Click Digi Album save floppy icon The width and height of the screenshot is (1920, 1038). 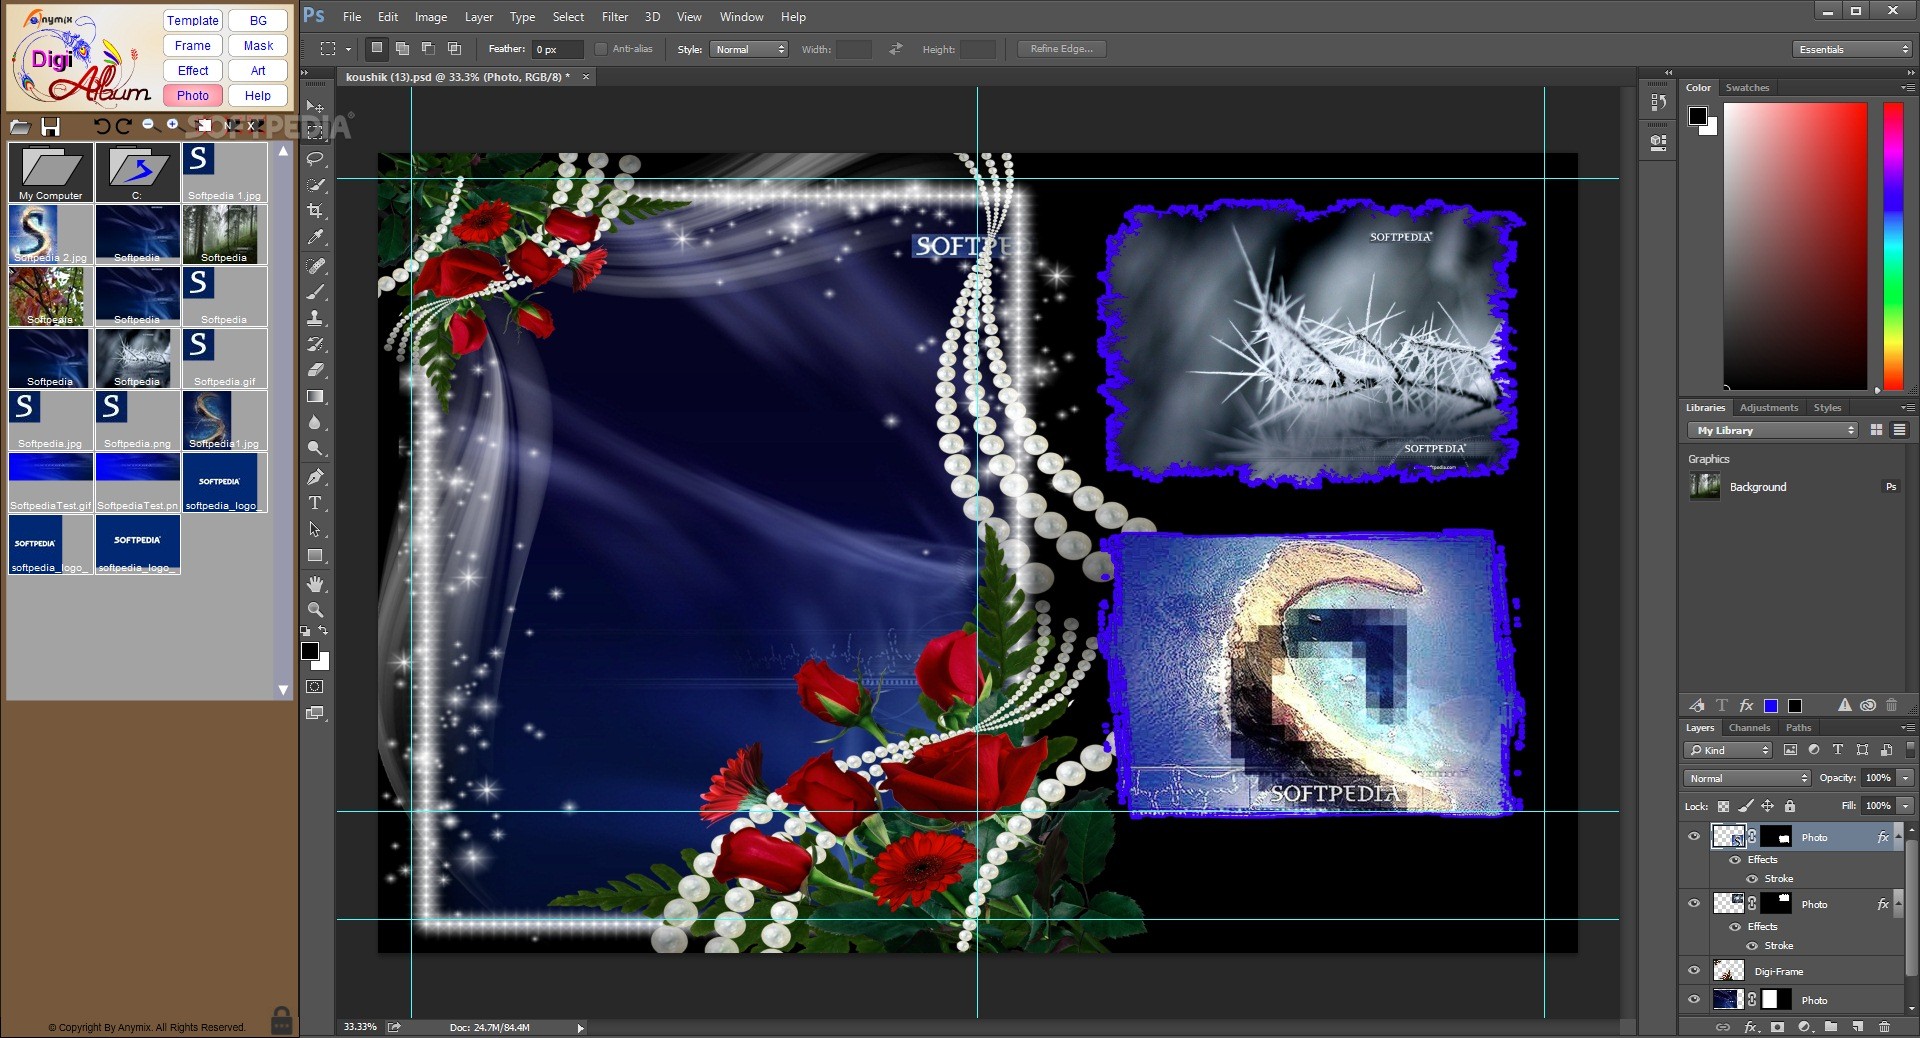tap(51, 126)
